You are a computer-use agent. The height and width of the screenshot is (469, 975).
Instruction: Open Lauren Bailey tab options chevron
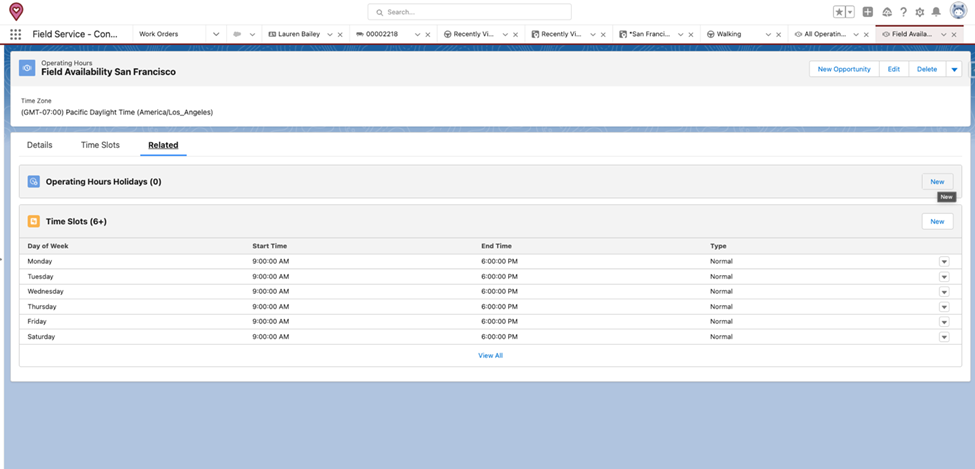tap(330, 35)
